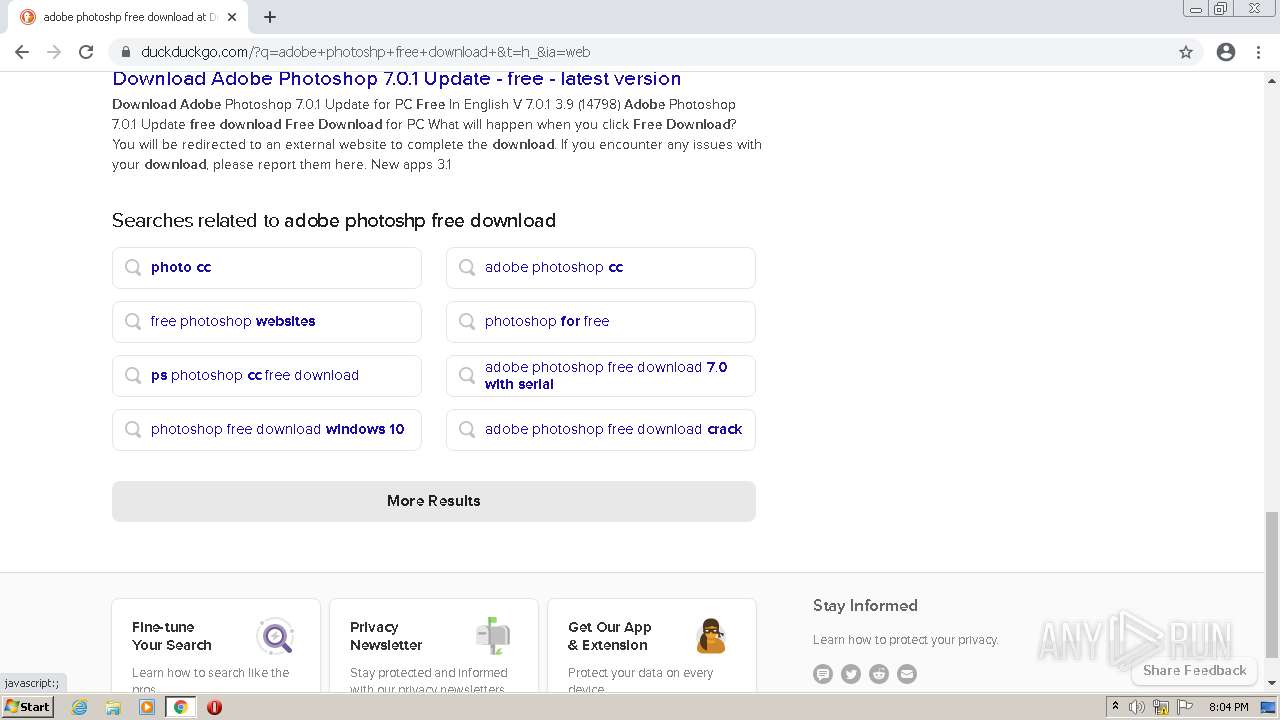This screenshot has width=1280, height=720.
Task: Open a new tab with plus button
Action: [270, 17]
